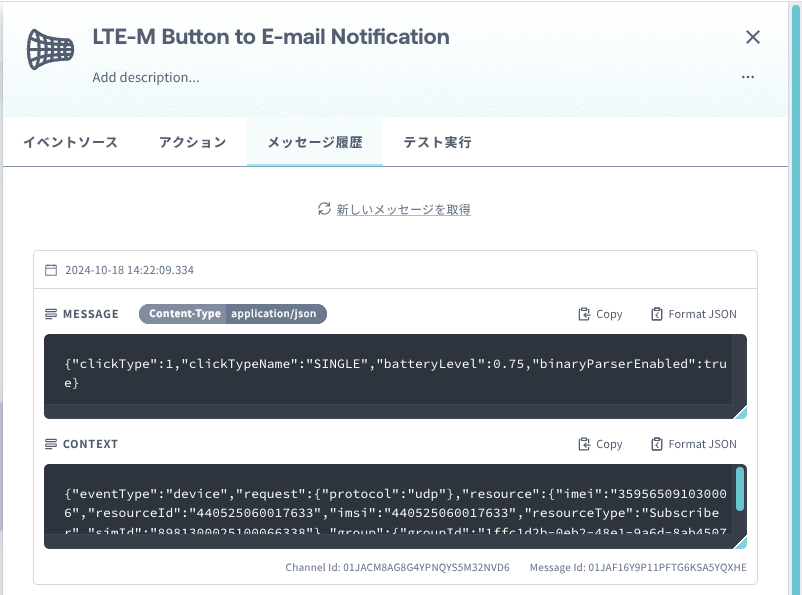Viewport: 802px width, 595px height.
Task: Select the メッセージ履歴 tab
Action: [315, 142]
